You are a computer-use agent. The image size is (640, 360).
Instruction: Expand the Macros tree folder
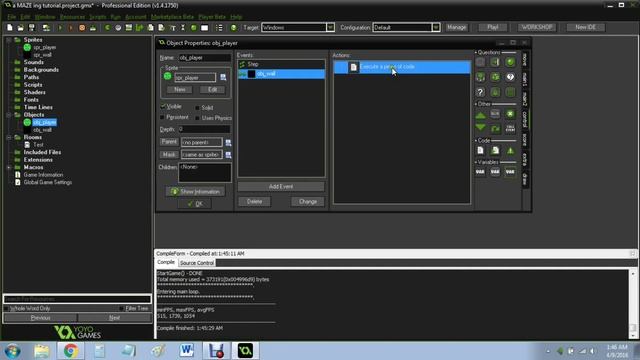click(x=9, y=167)
